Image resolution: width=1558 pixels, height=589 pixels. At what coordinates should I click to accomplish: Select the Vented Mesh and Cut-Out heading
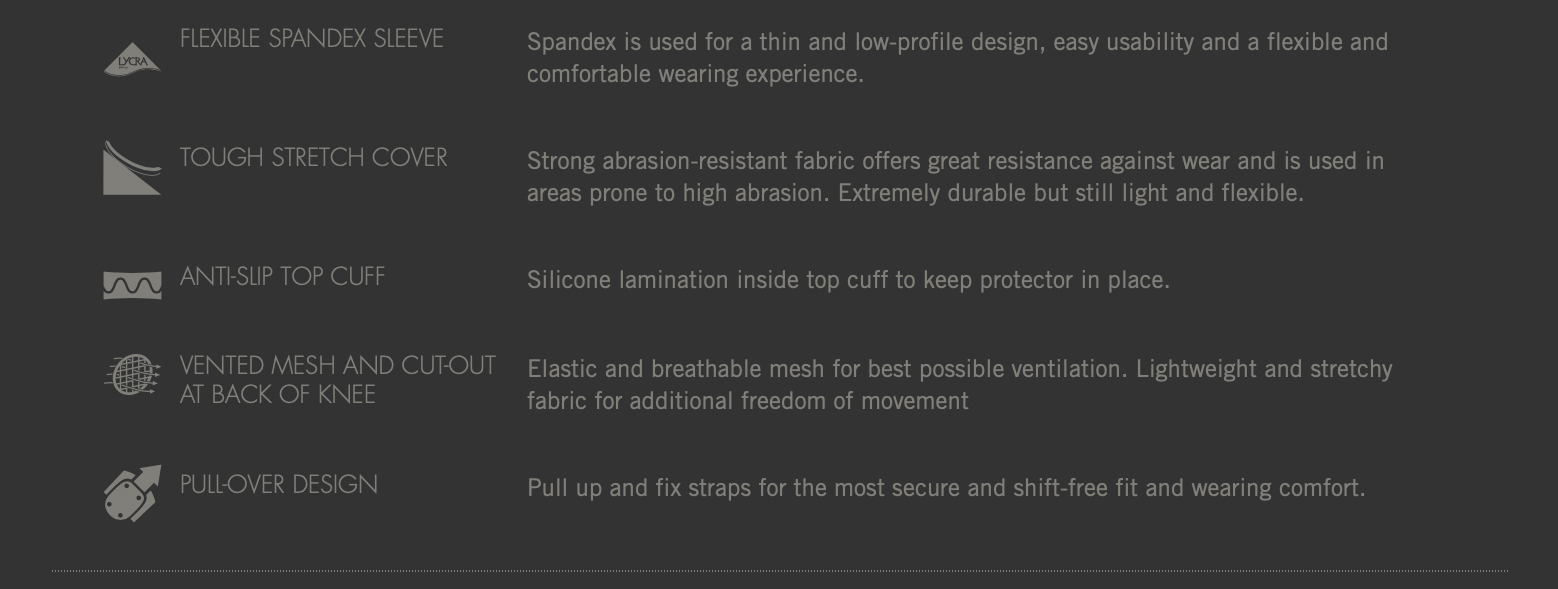(x=338, y=365)
